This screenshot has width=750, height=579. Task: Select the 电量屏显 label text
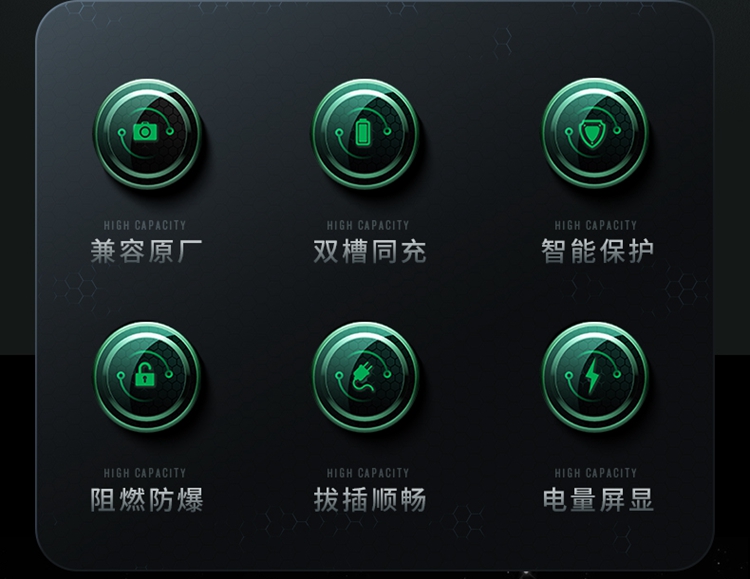(598, 500)
